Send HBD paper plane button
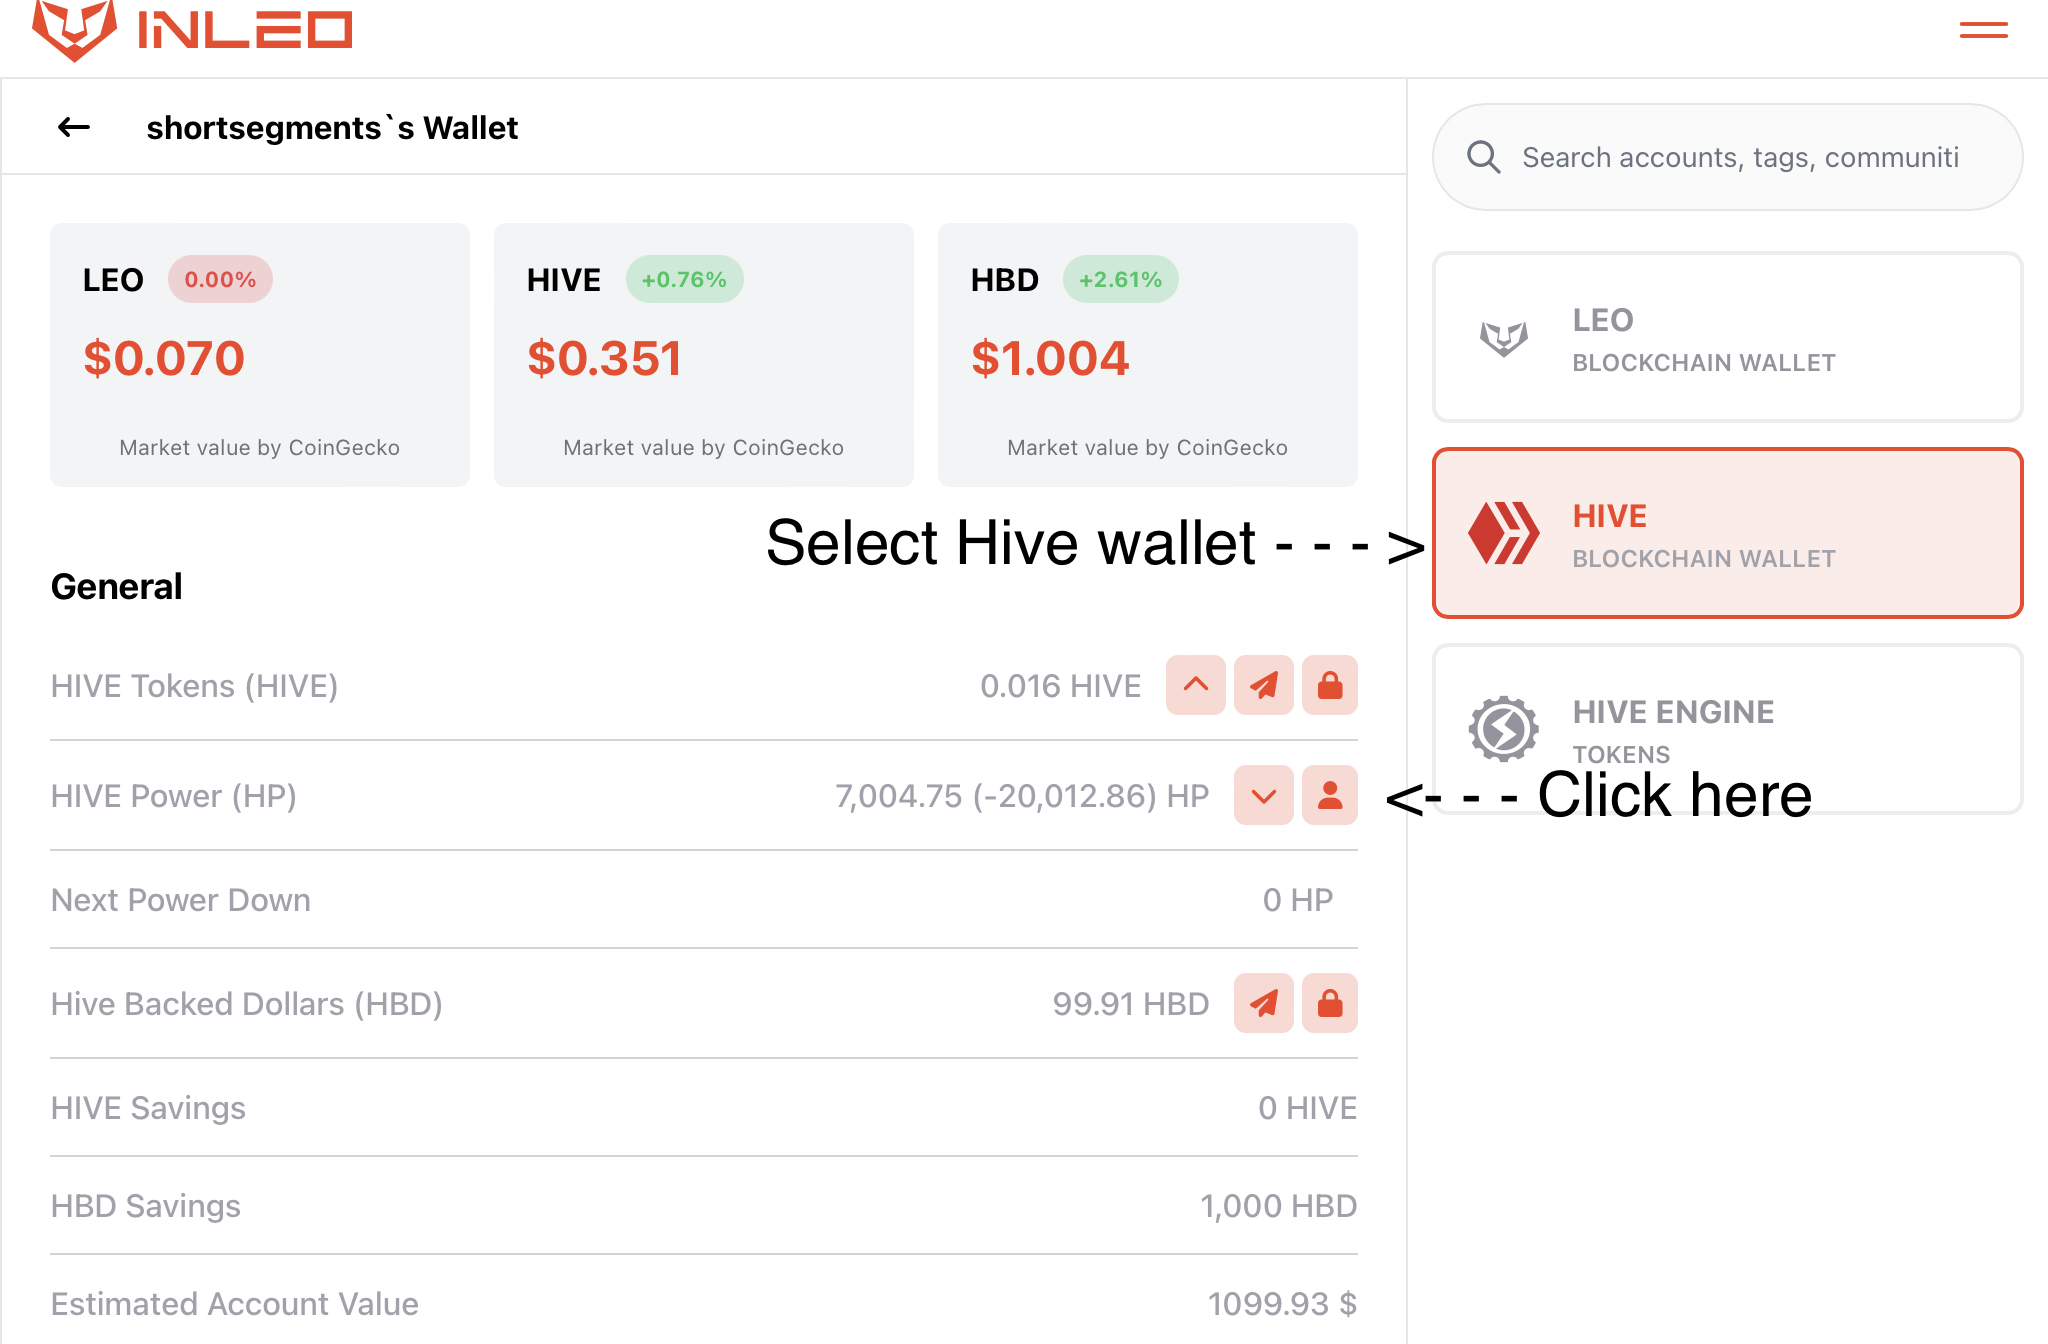 click(1264, 1003)
